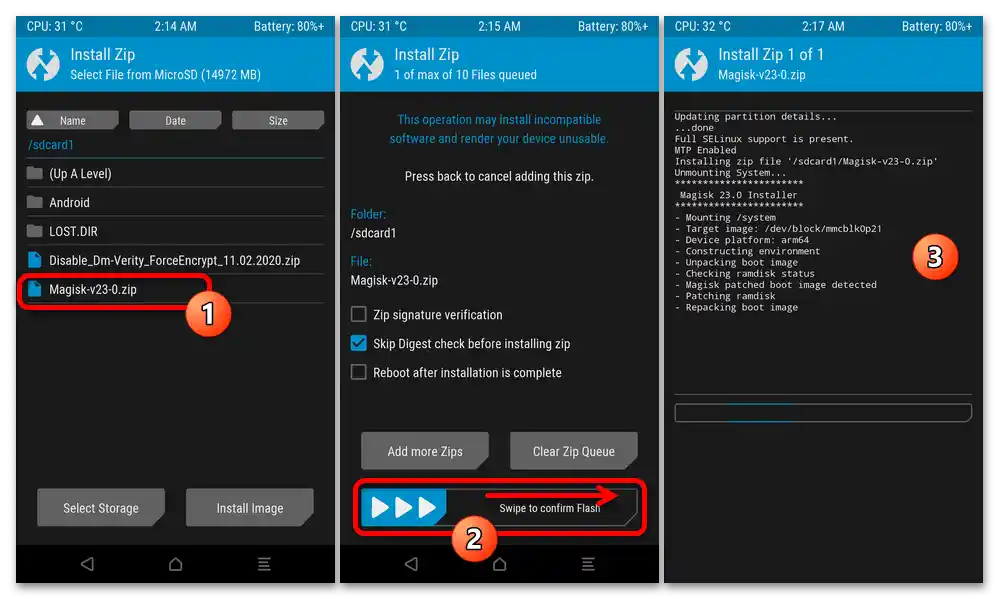Screen dimensions: 999x599
Task: Tap Clear Zip Queue button
Action: pyautogui.click(x=573, y=451)
